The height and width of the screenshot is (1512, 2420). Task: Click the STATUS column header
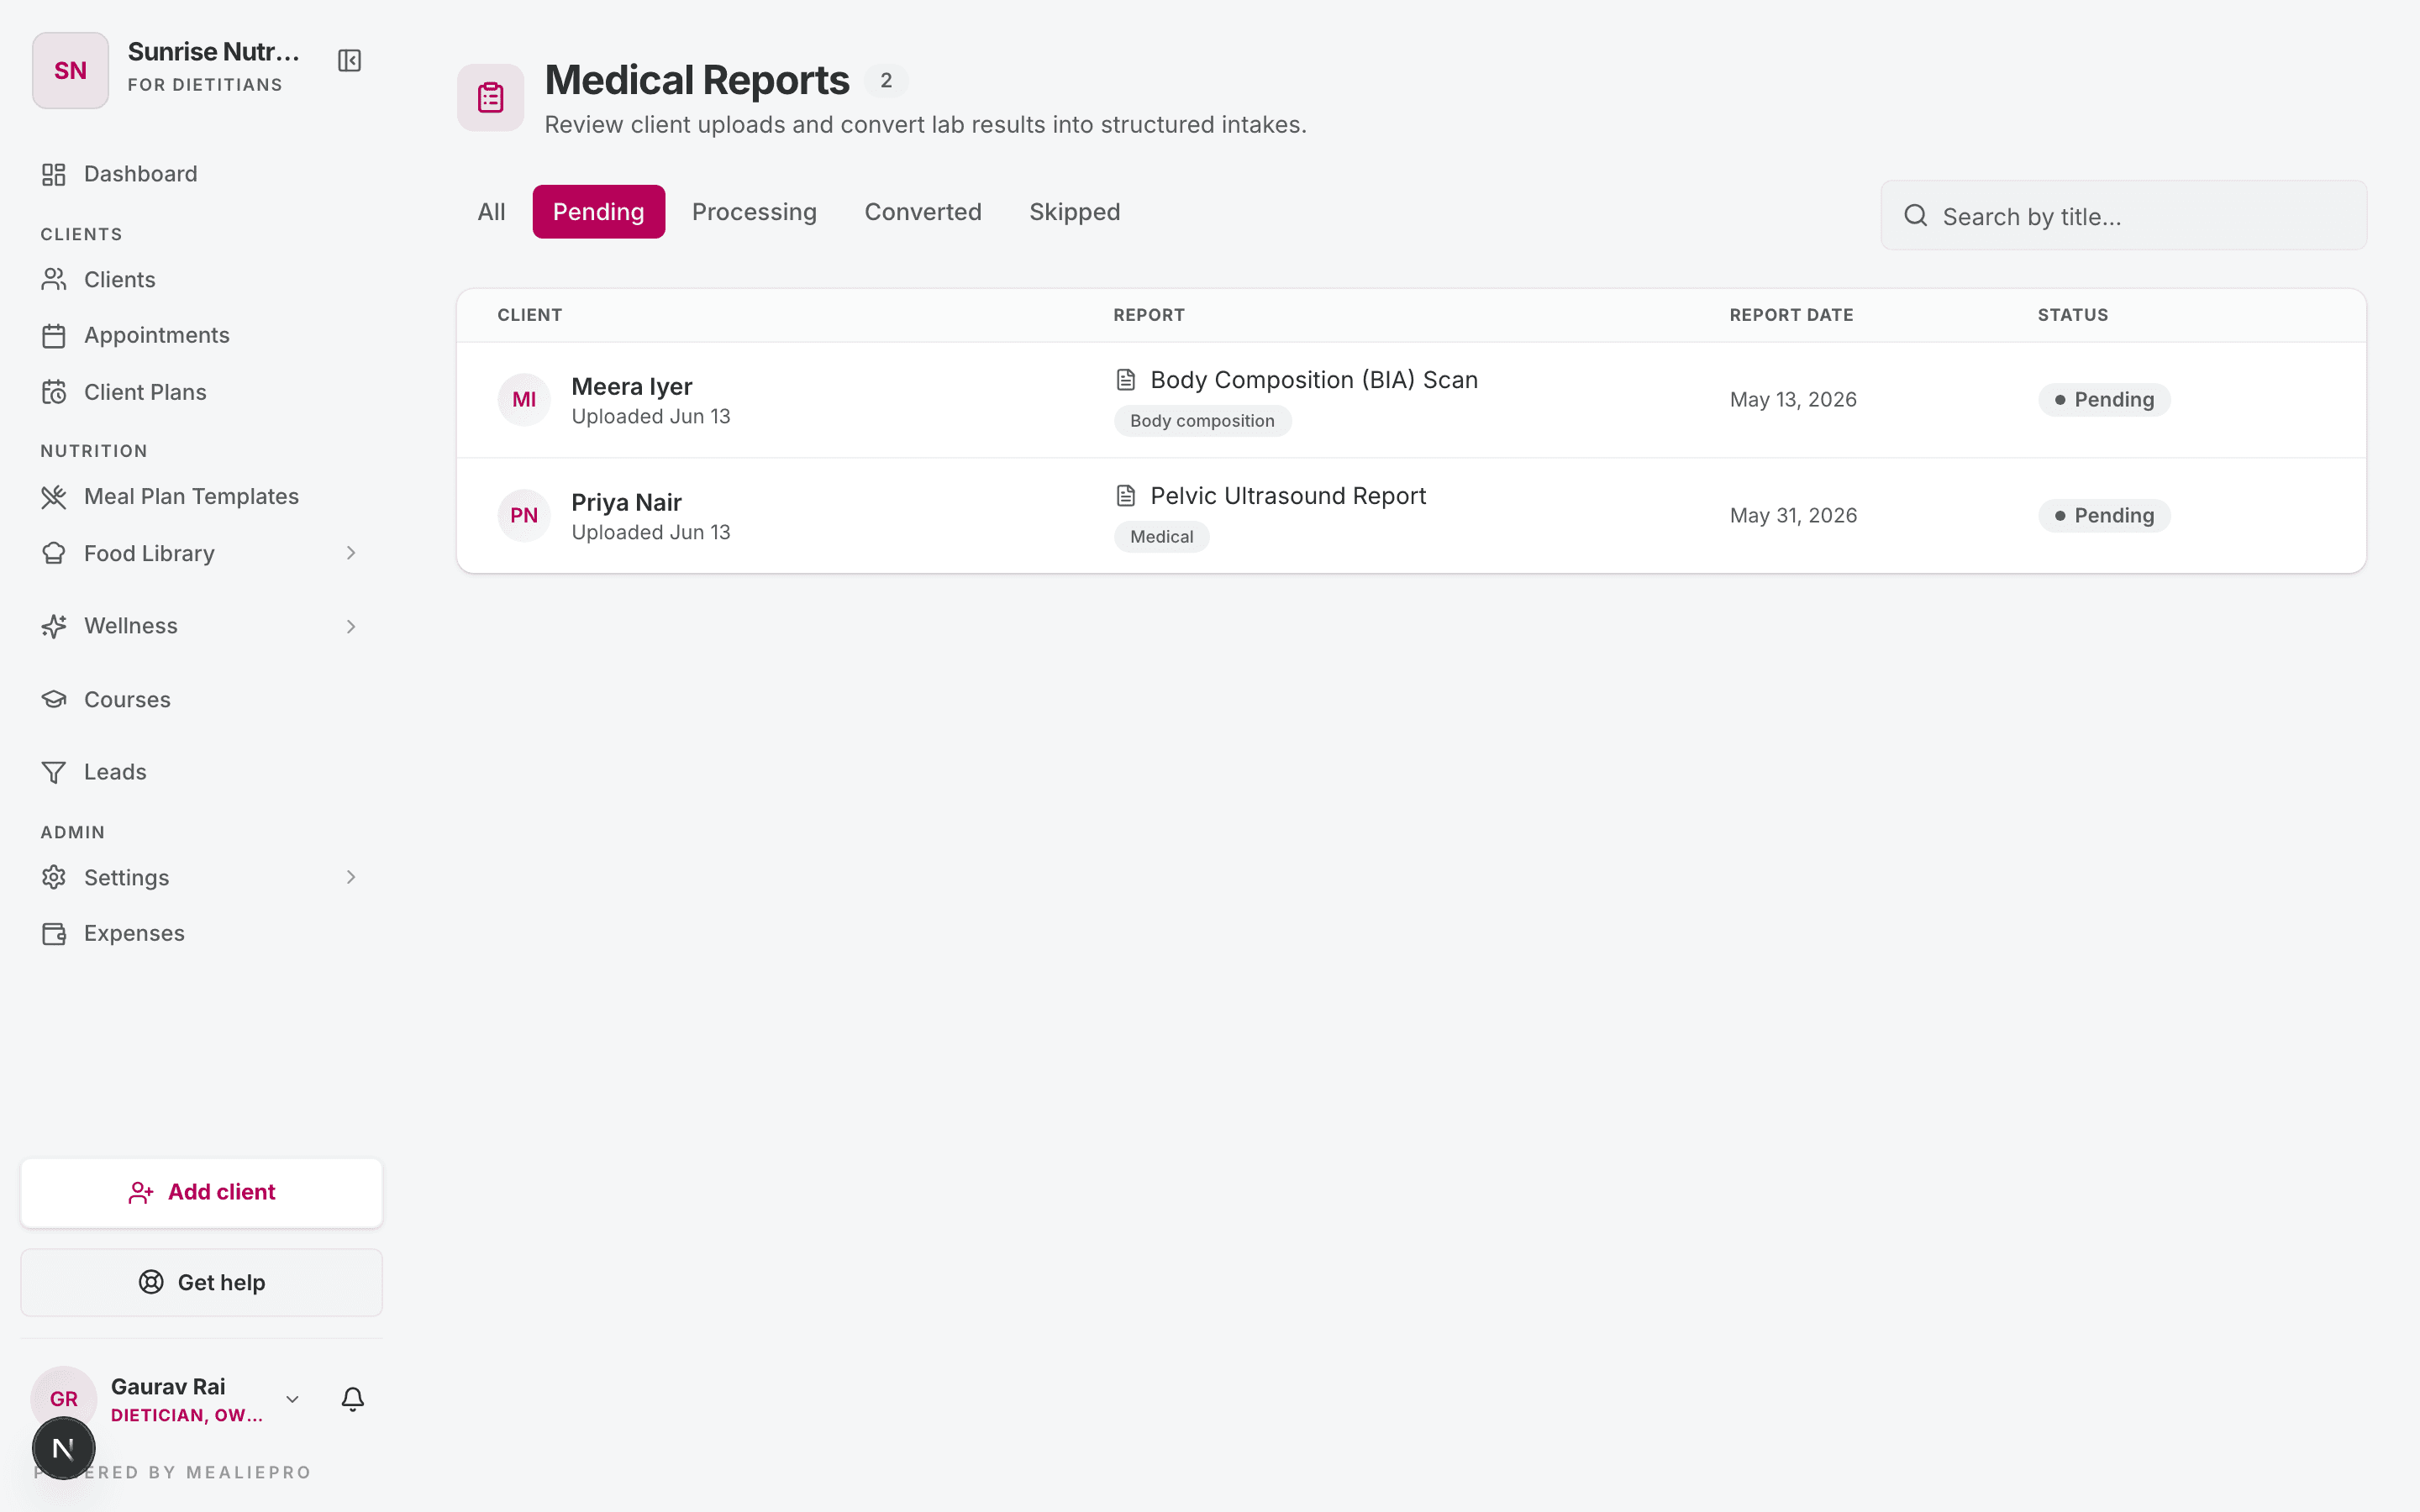pyautogui.click(x=2073, y=315)
